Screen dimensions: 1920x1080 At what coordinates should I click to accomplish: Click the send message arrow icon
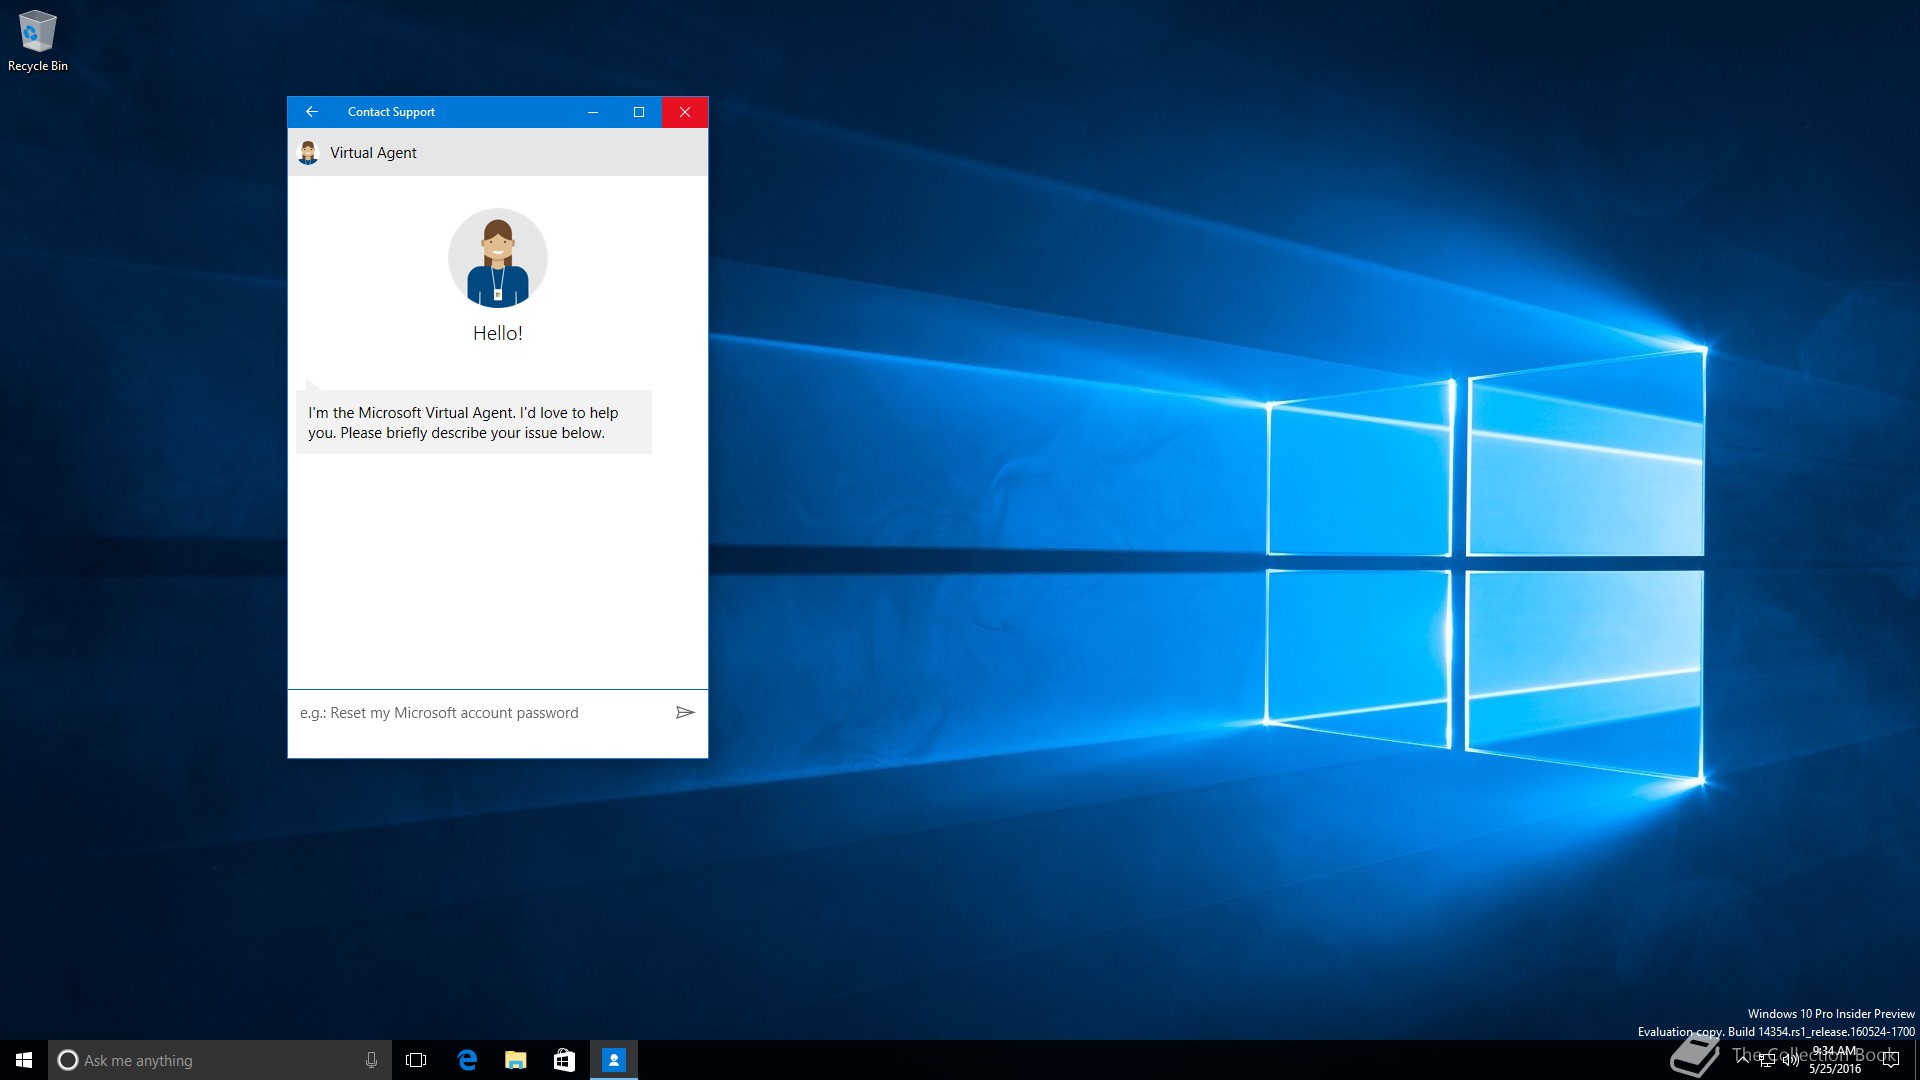[x=685, y=712]
